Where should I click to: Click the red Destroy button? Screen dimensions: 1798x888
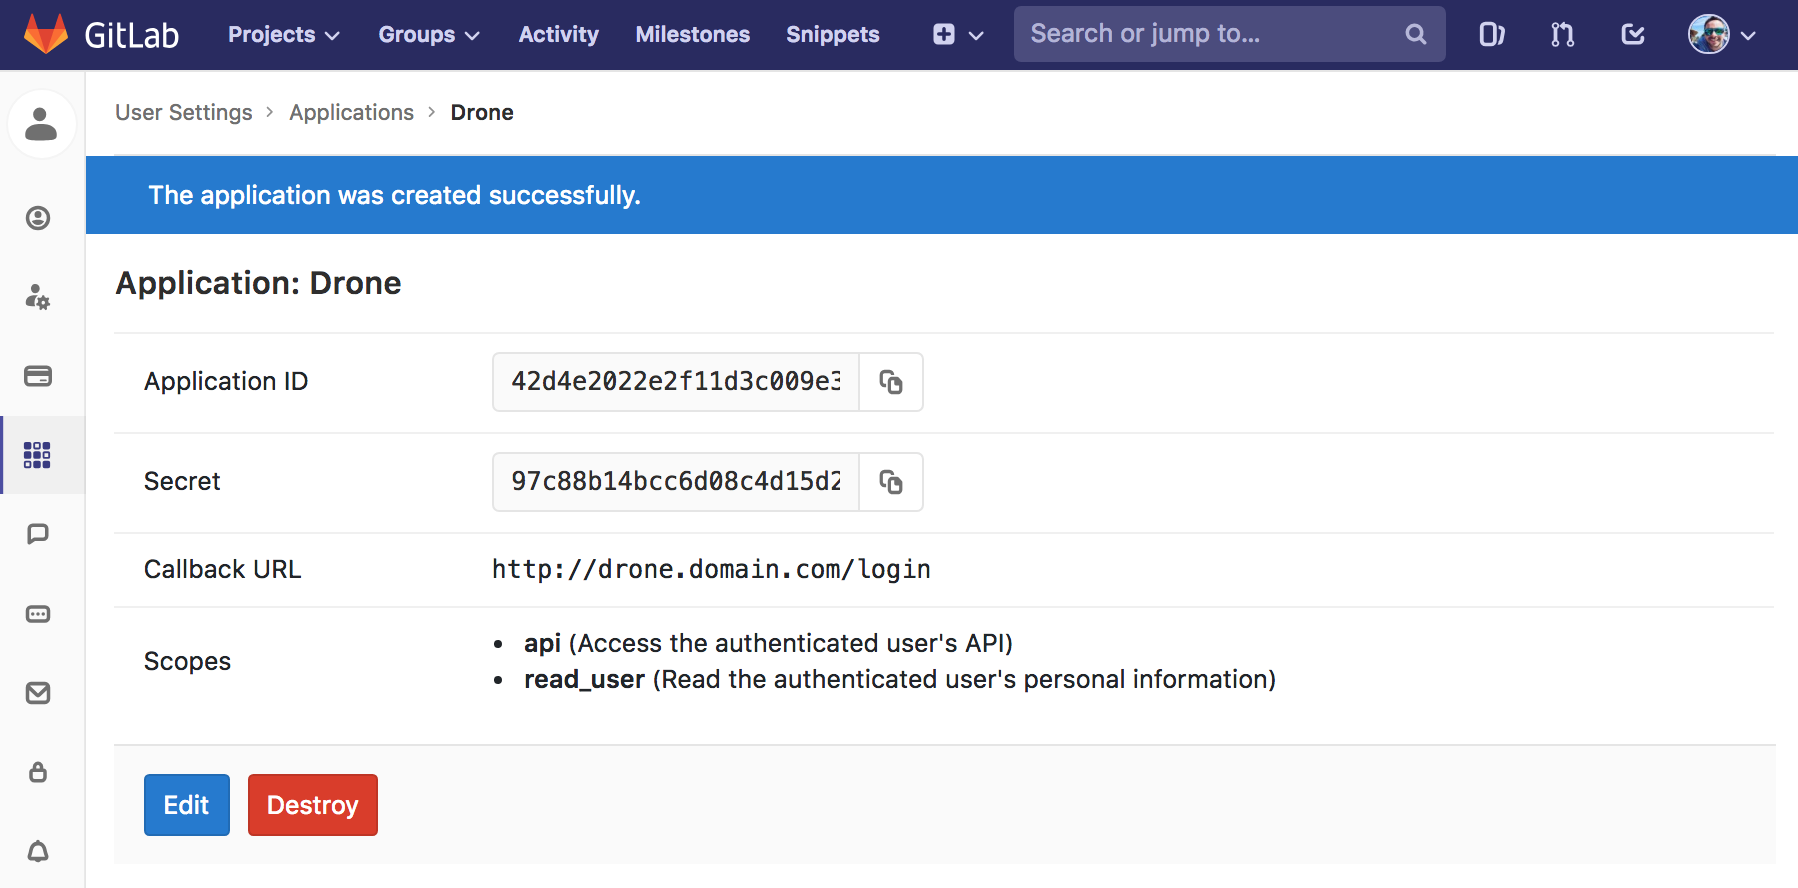pos(312,805)
